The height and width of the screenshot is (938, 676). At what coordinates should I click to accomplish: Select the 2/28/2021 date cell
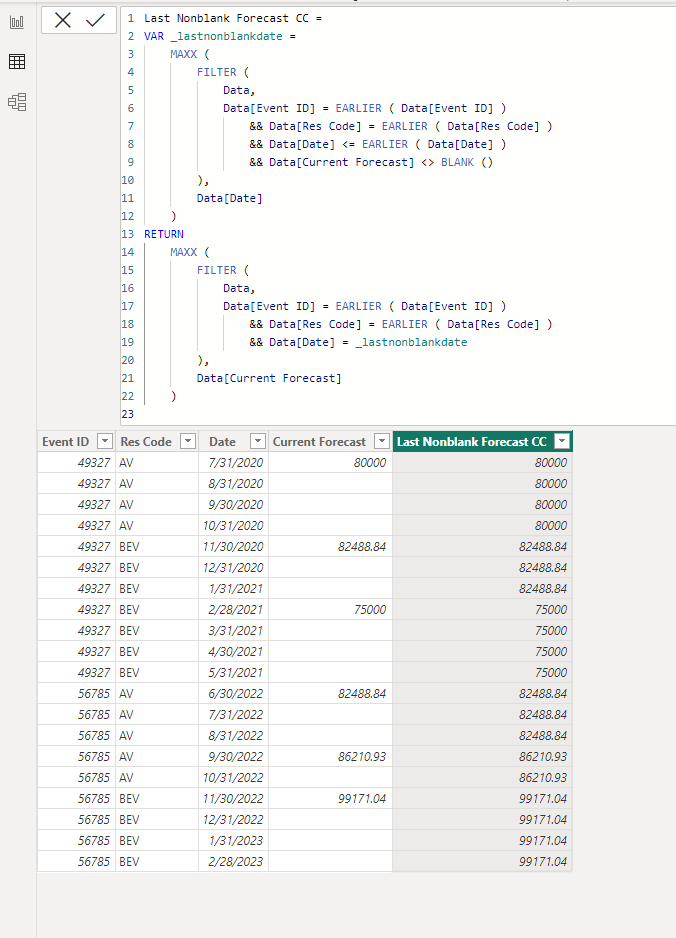234,609
